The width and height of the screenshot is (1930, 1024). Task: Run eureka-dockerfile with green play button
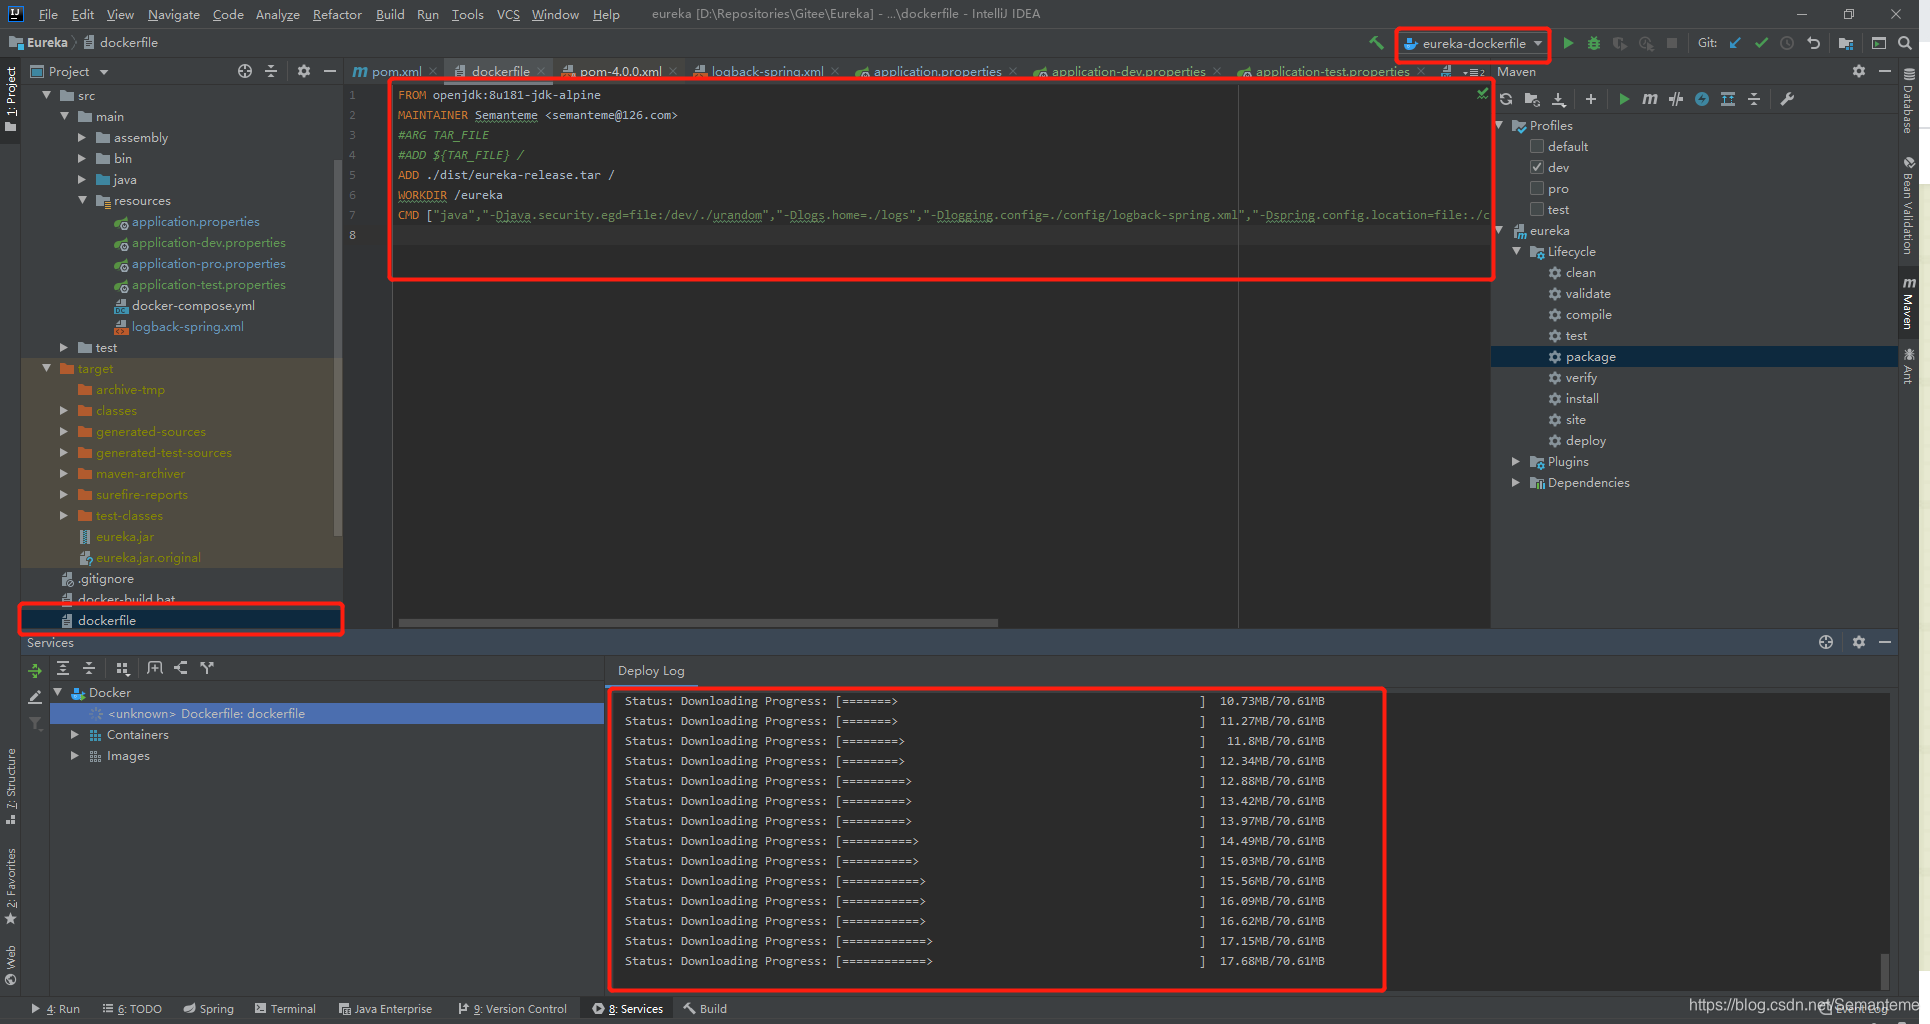1568,43
